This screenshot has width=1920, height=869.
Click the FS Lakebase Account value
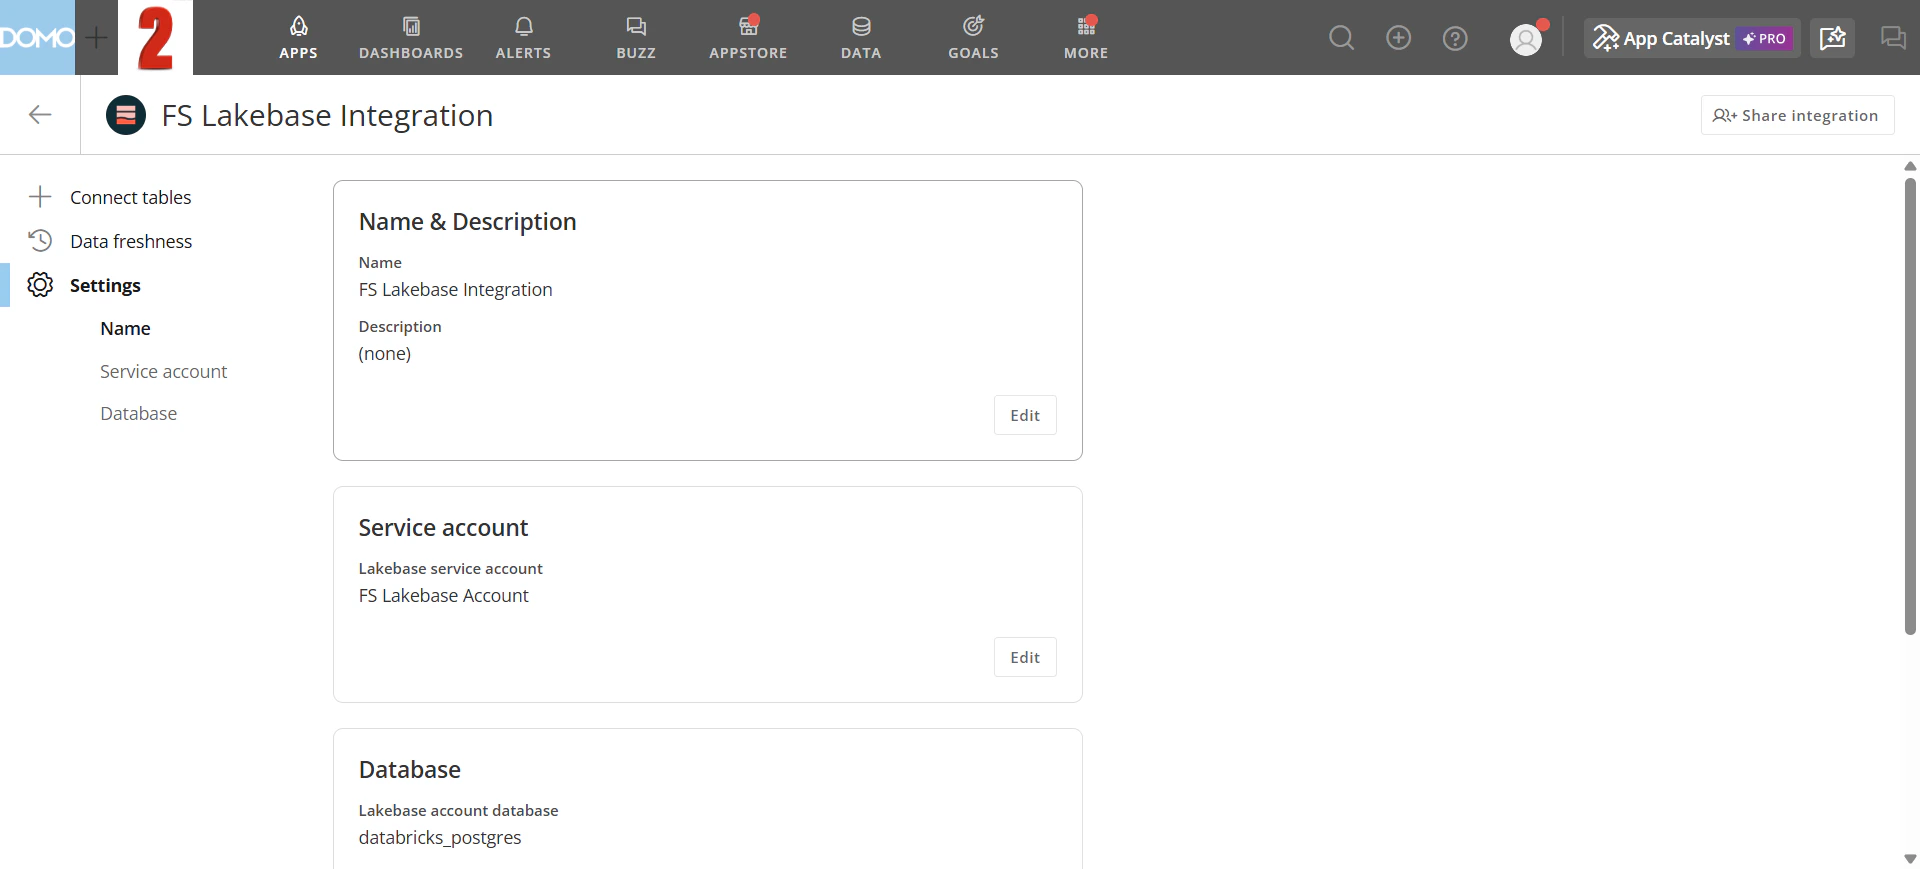(x=443, y=595)
